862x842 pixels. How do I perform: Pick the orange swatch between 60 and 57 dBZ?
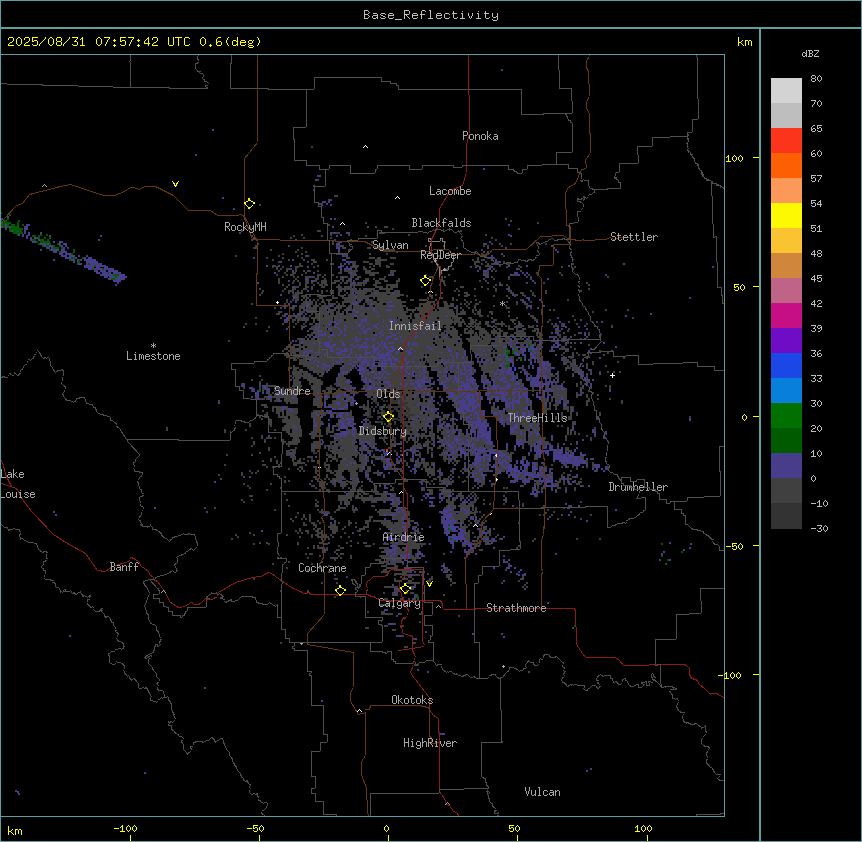coord(786,165)
